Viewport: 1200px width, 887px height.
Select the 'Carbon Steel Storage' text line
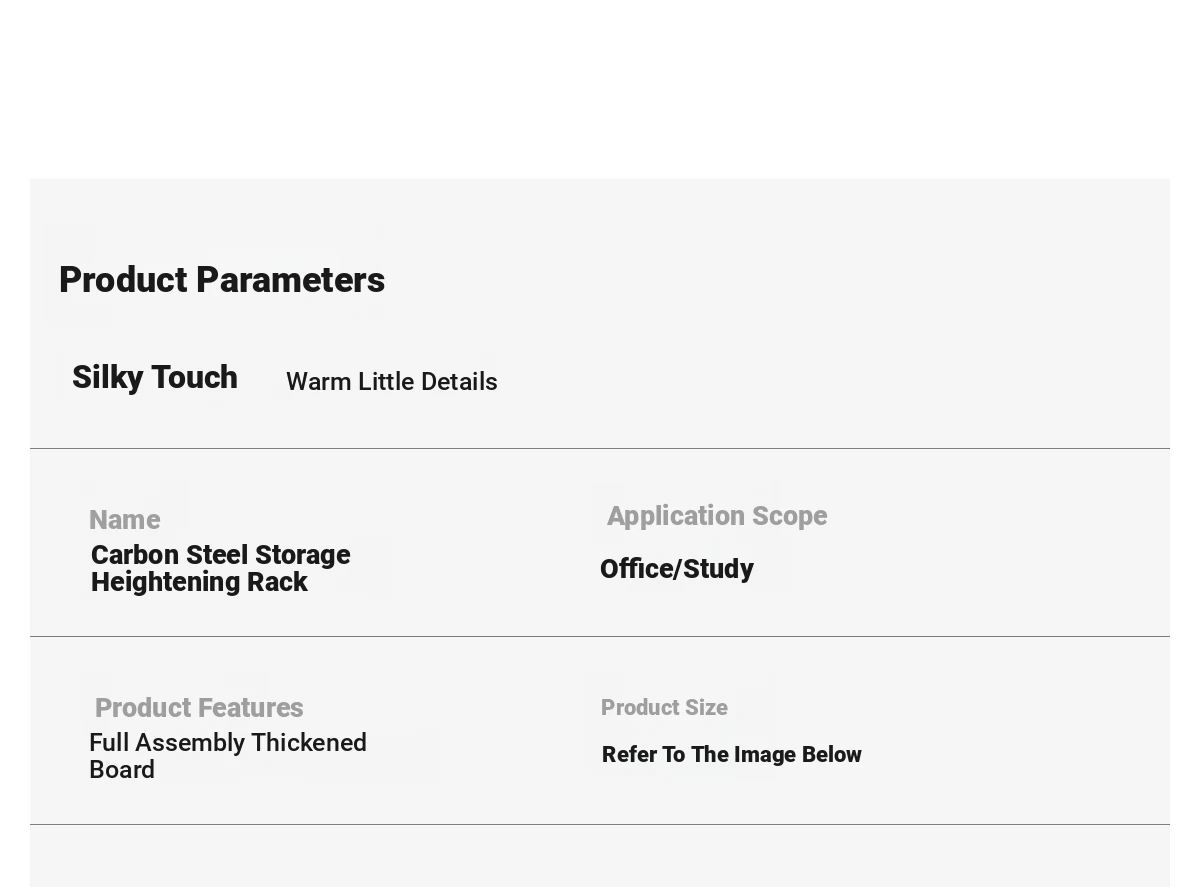coord(220,555)
